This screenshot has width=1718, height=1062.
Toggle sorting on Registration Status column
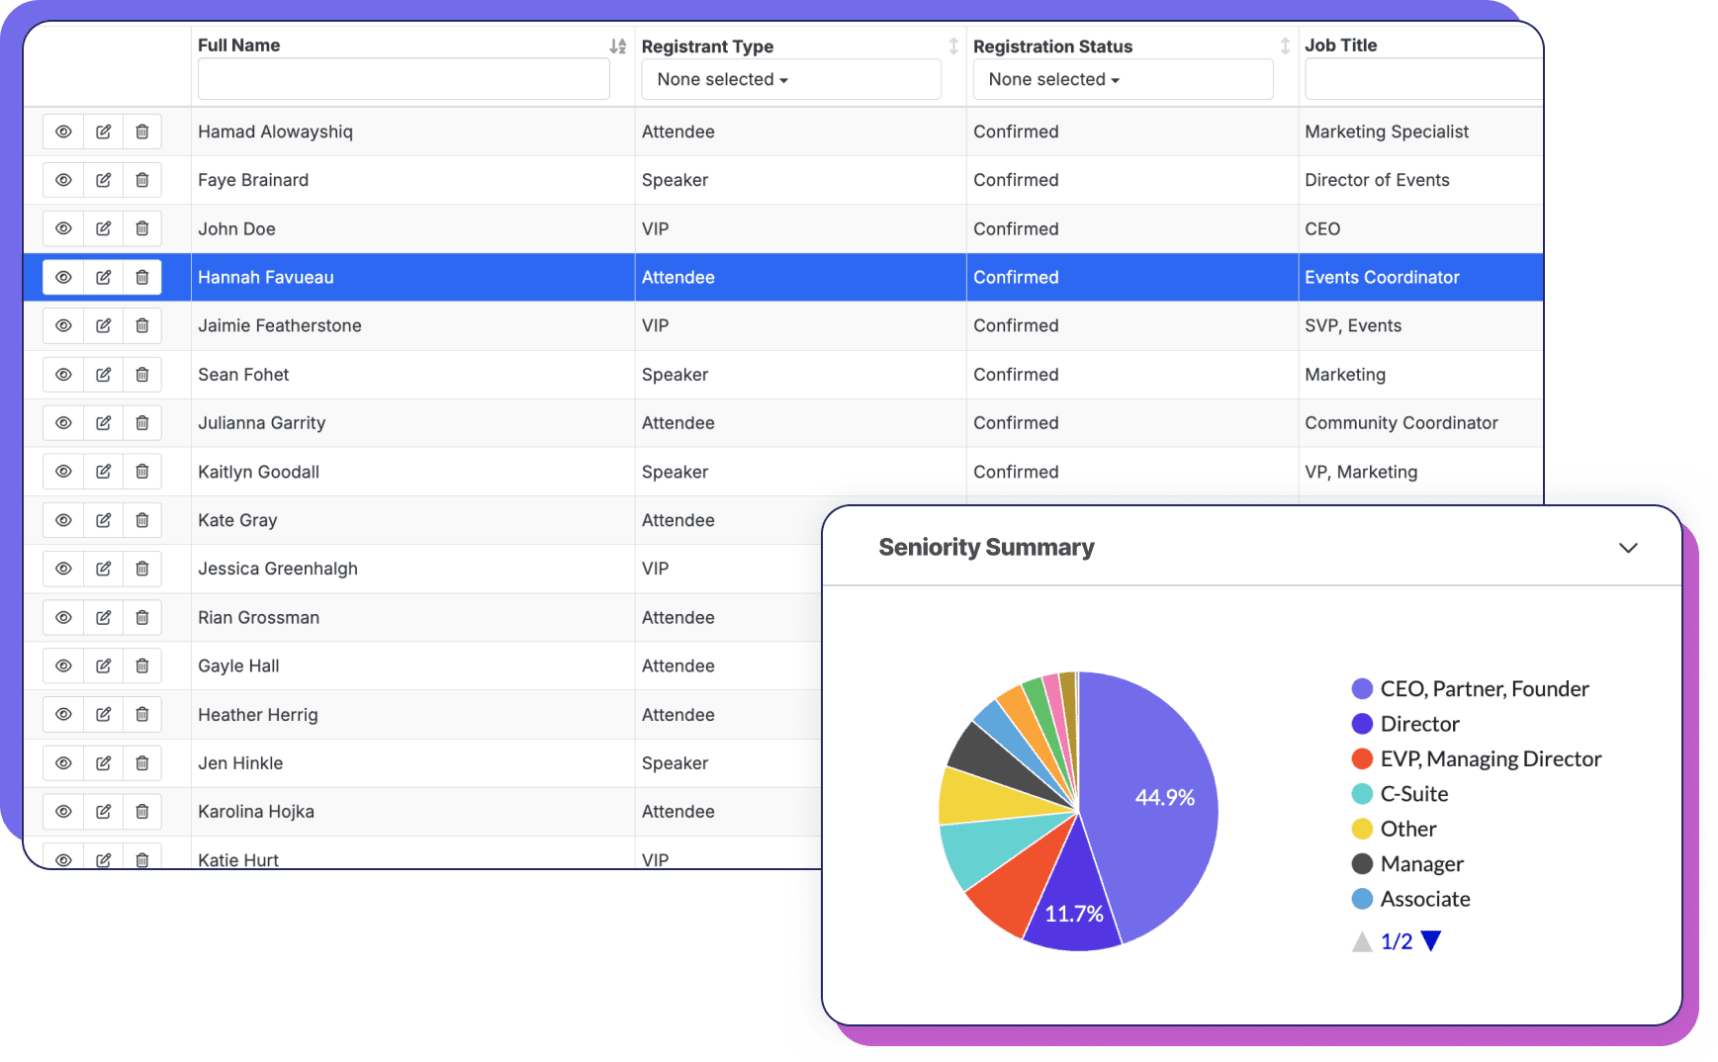coord(1284,45)
